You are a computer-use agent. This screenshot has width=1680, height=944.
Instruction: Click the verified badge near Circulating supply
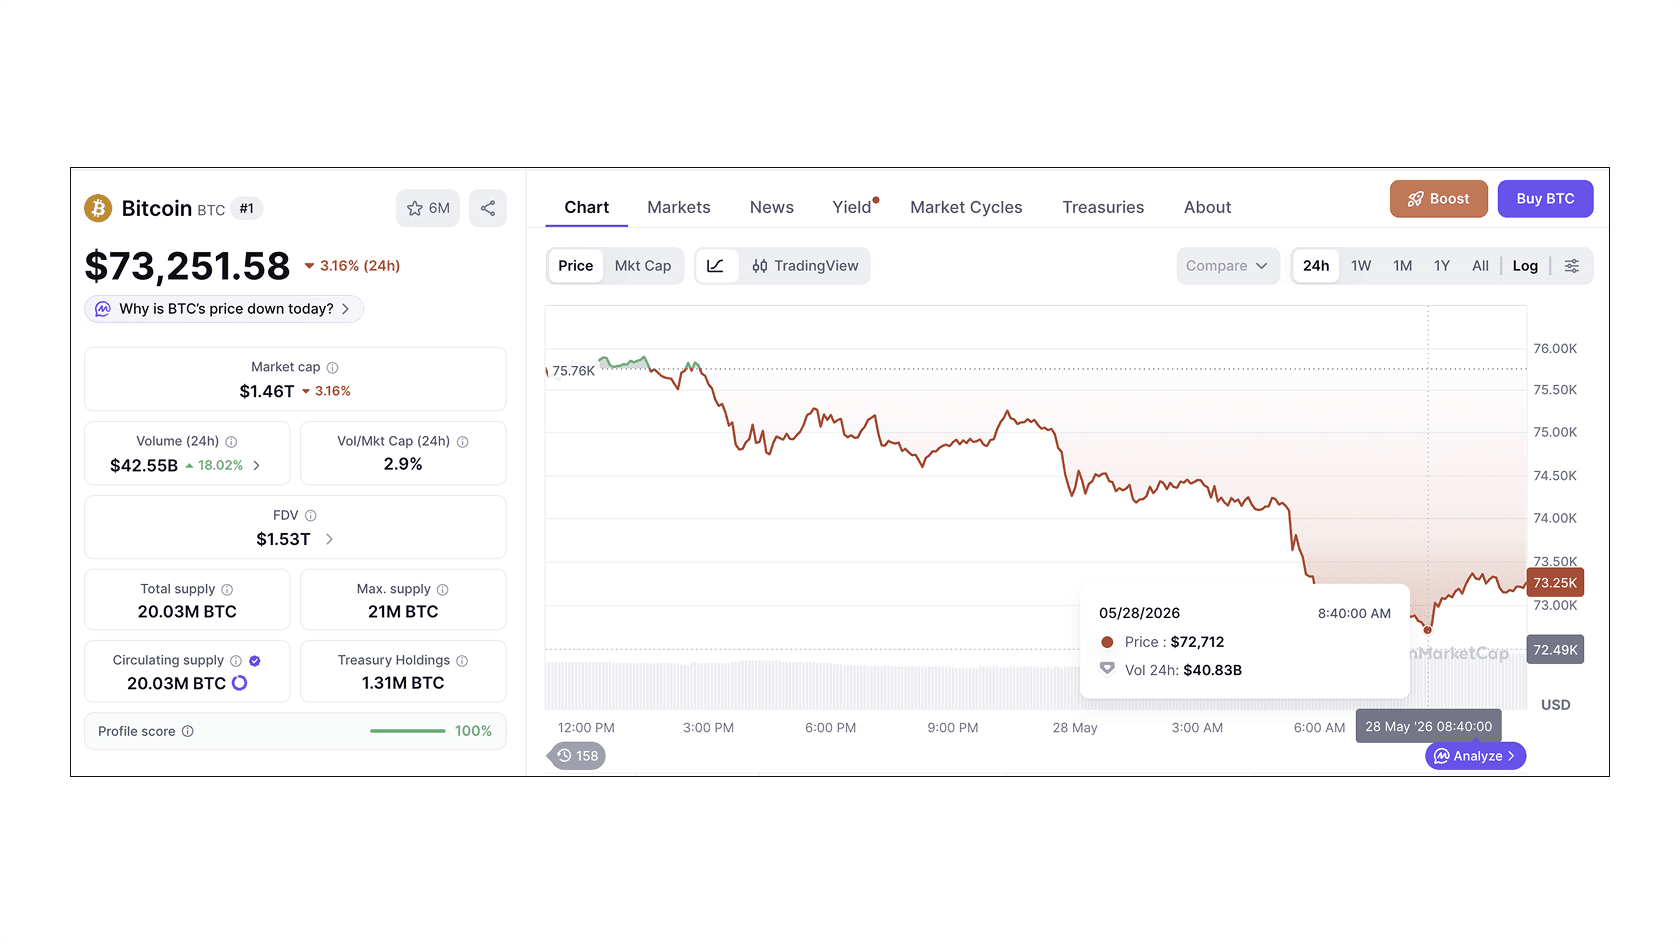pyautogui.click(x=255, y=661)
